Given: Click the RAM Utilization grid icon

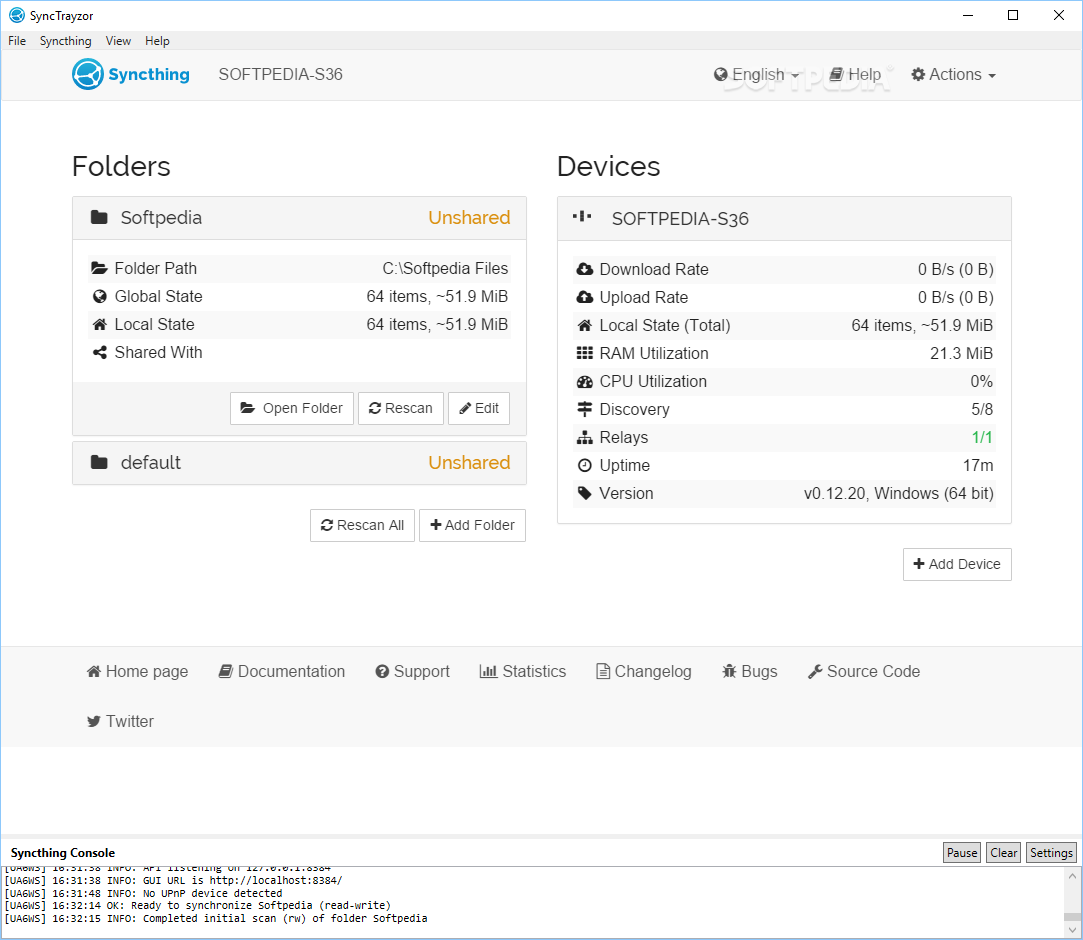Looking at the screenshot, I should [584, 353].
